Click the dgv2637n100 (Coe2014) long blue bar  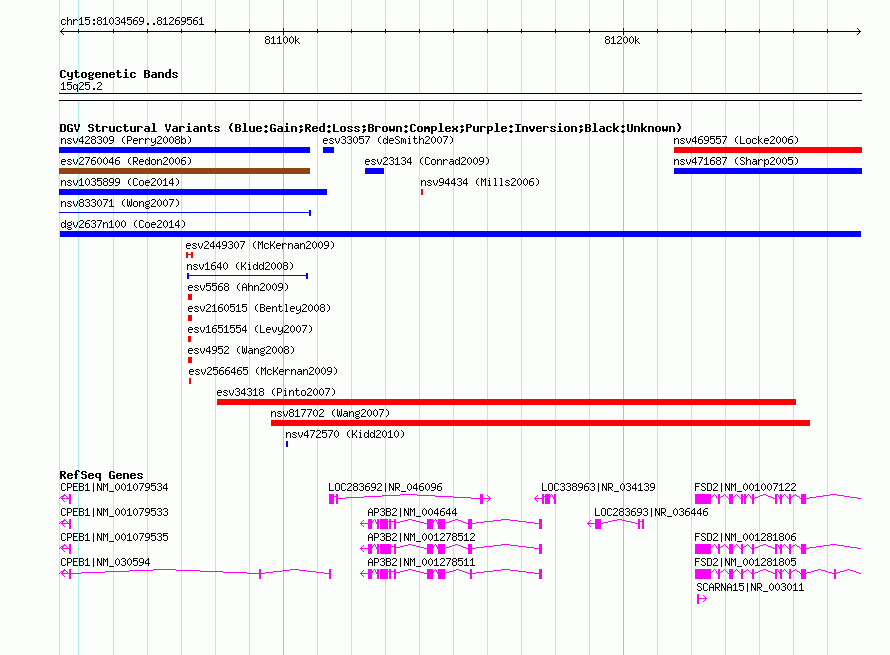[460, 234]
